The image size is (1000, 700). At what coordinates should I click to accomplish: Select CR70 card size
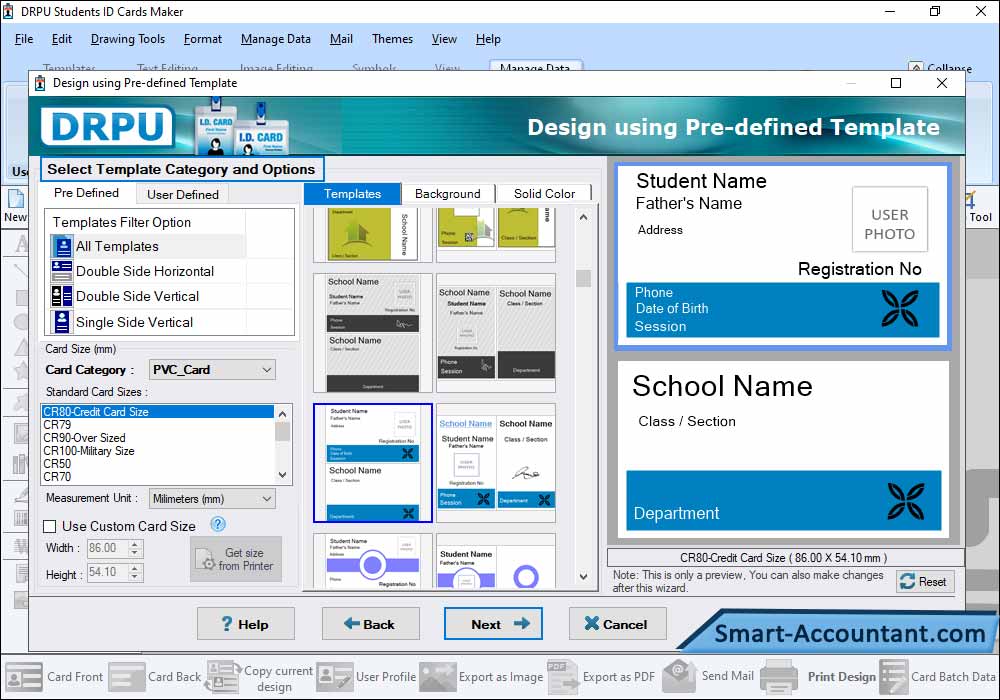pyautogui.click(x=158, y=476)
